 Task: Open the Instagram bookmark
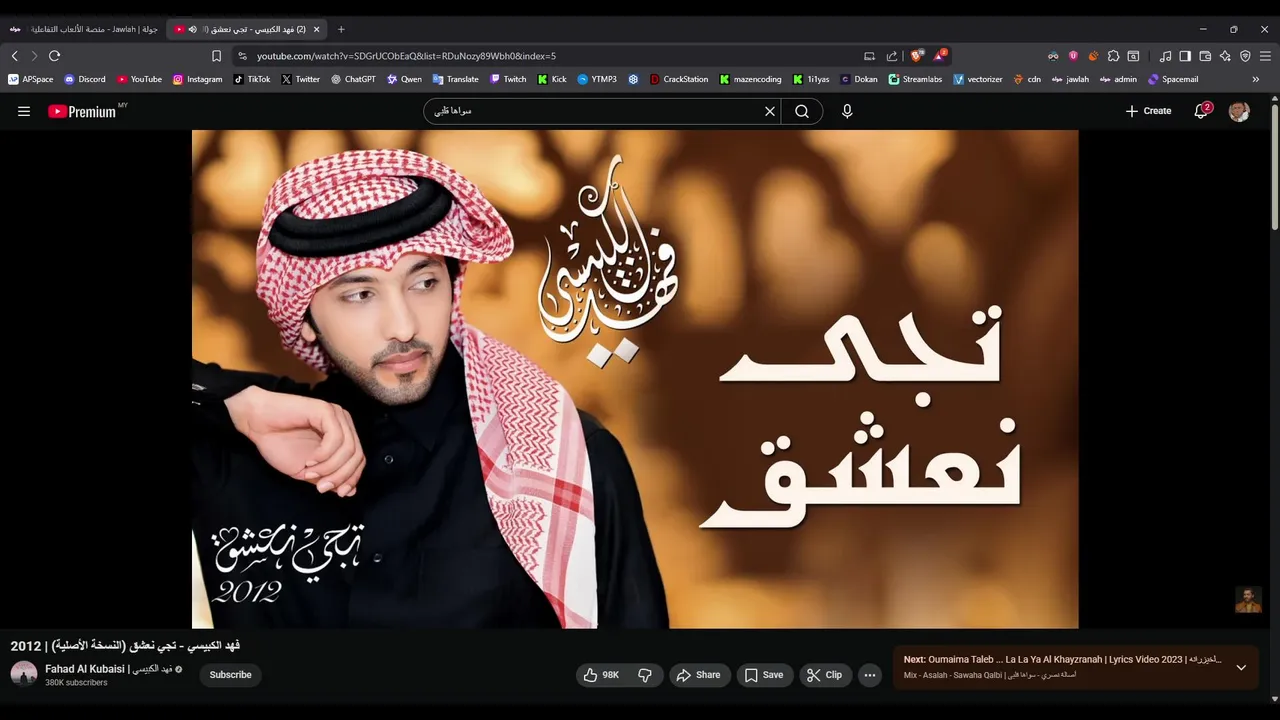coord(197,79)
